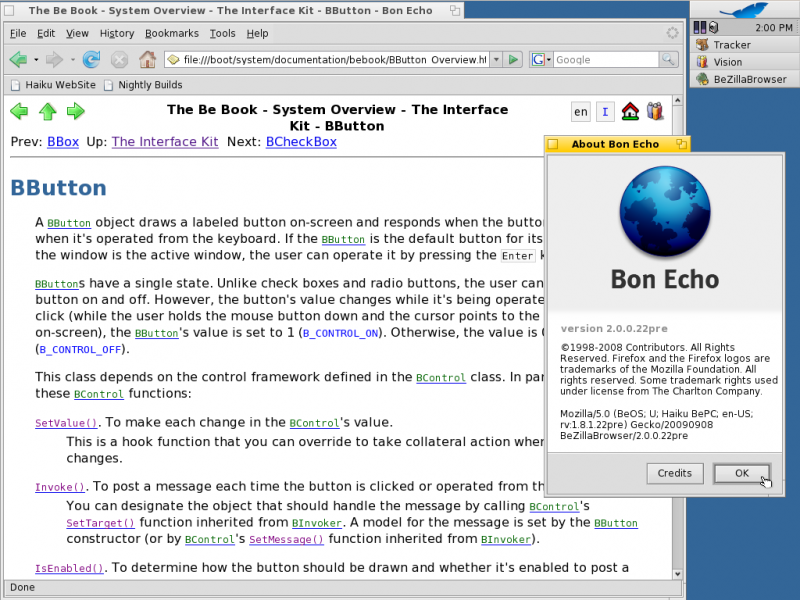
Task: Click the Google search field
Action: coord(606,60)
